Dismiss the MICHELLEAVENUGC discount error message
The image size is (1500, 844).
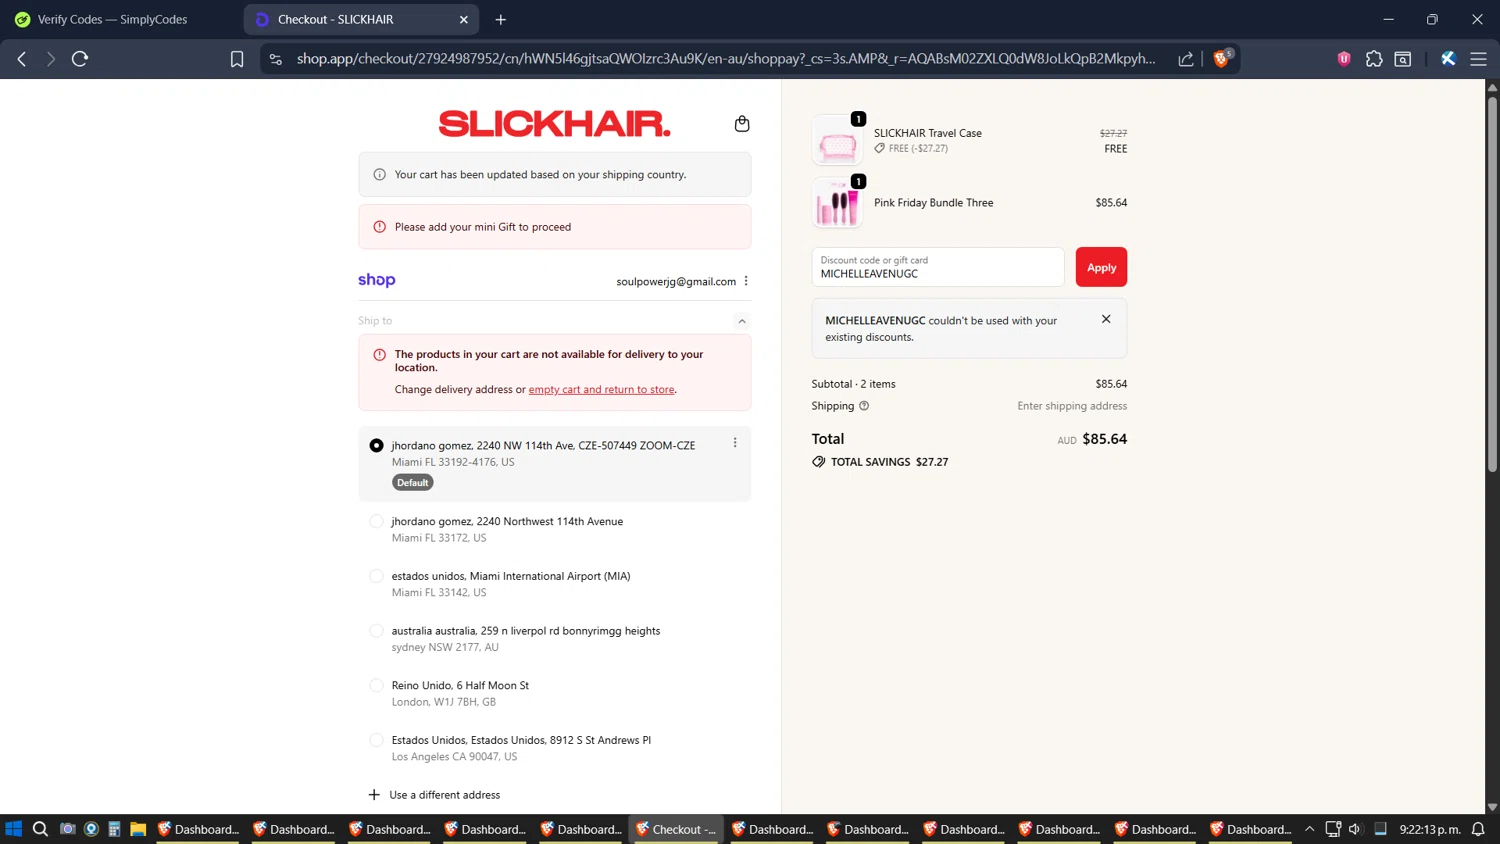coord(1106,319)
